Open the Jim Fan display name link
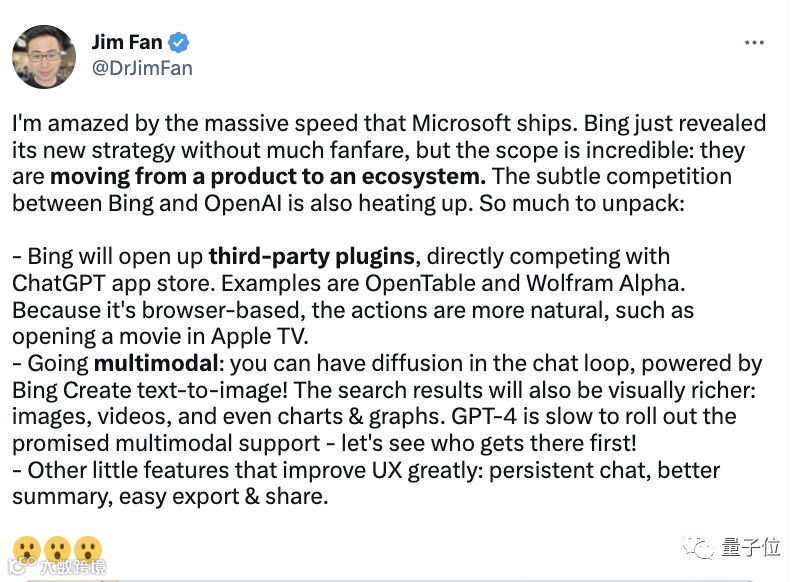 point(127,42)
